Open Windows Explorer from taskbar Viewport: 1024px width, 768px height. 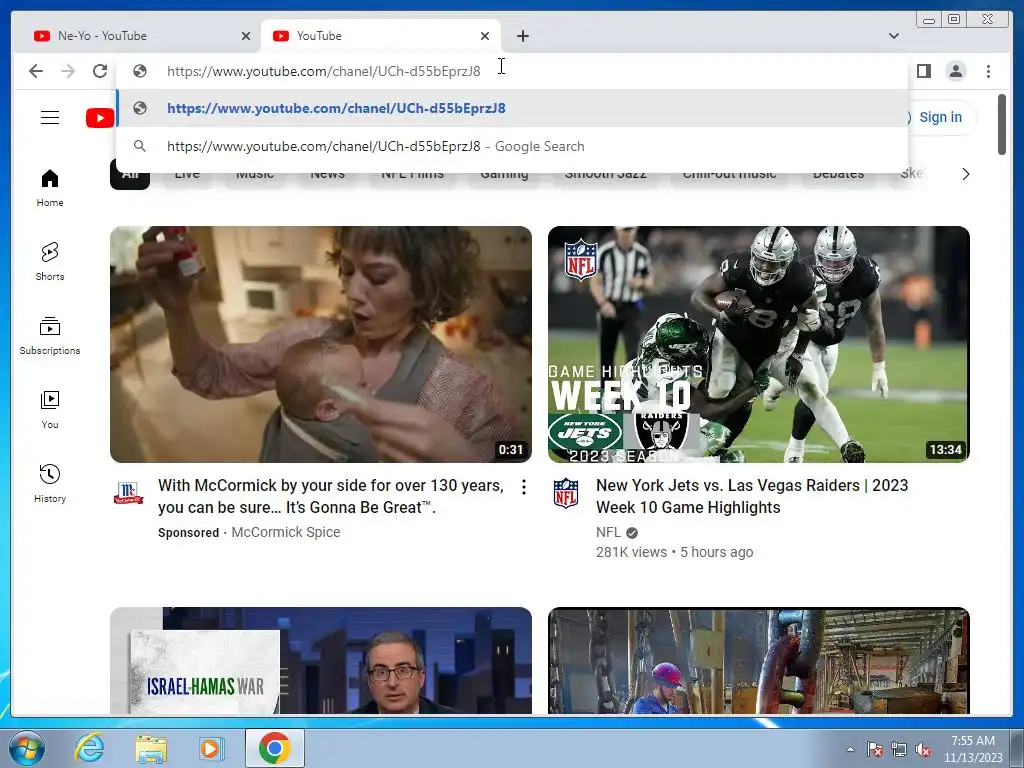pos(151,748)
